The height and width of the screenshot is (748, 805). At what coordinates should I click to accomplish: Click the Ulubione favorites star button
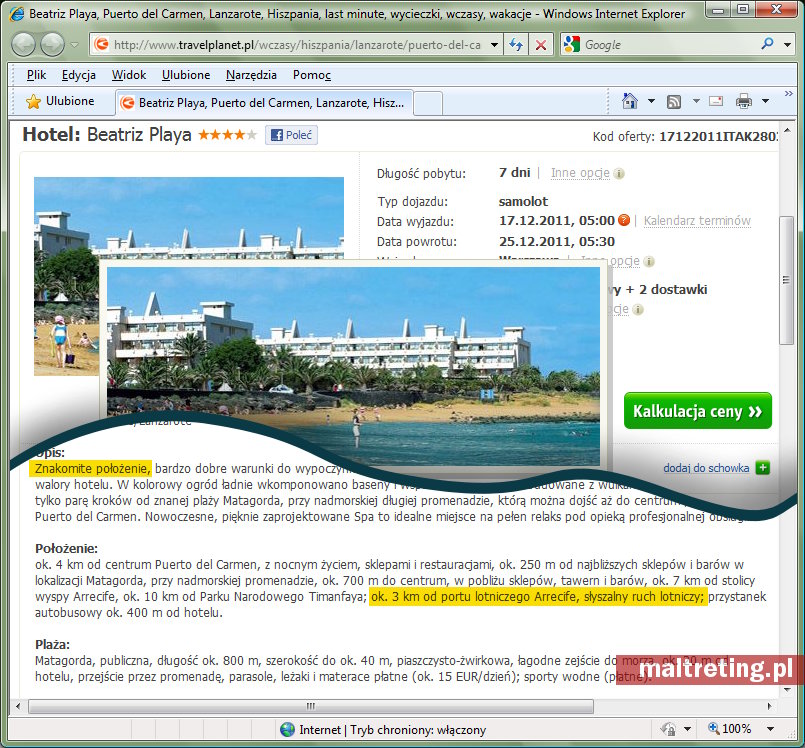tap(60, 101)
